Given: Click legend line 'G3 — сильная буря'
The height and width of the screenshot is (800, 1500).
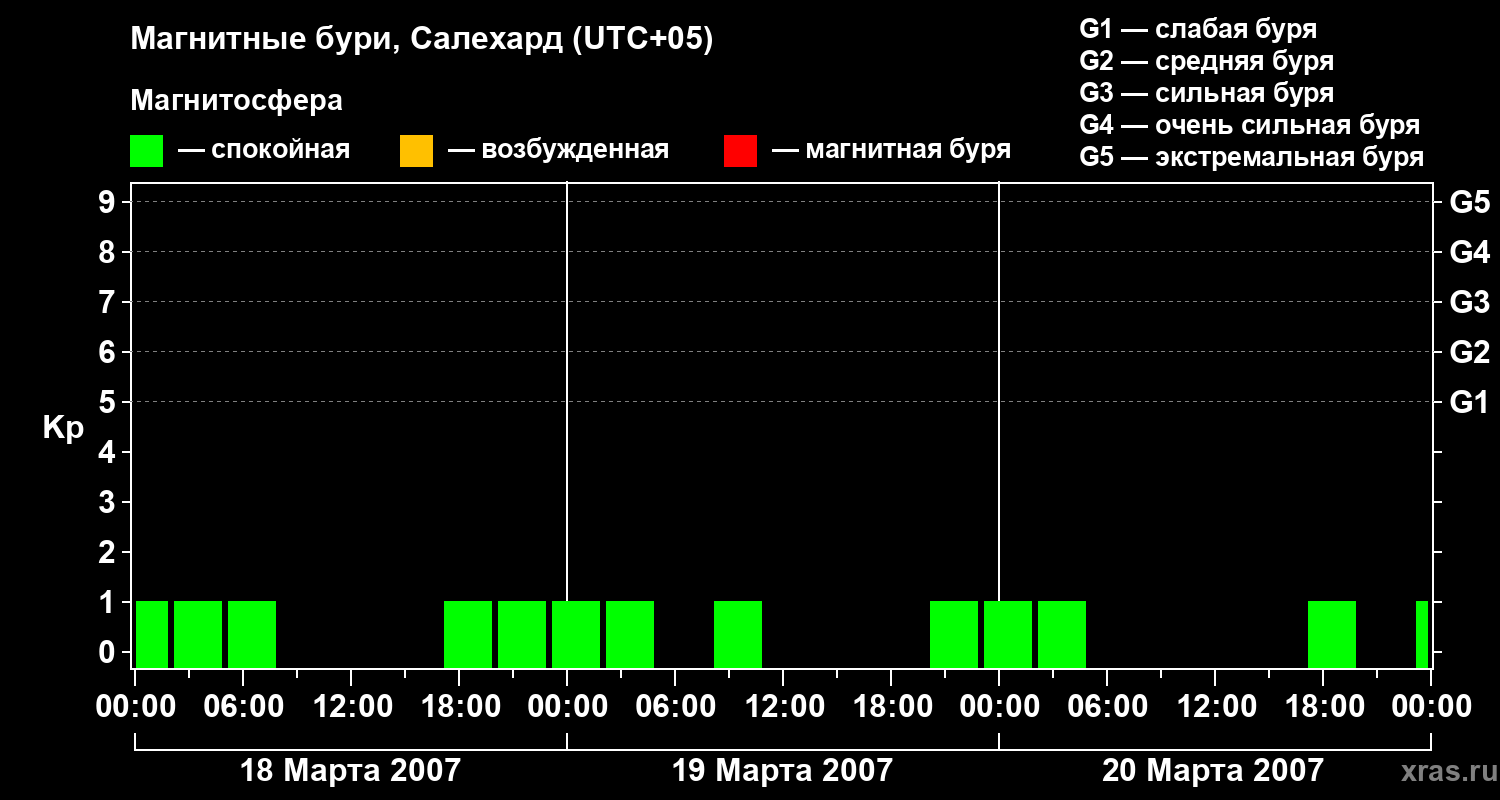Looking at the screenshot, I should (x=1207, y=93).
